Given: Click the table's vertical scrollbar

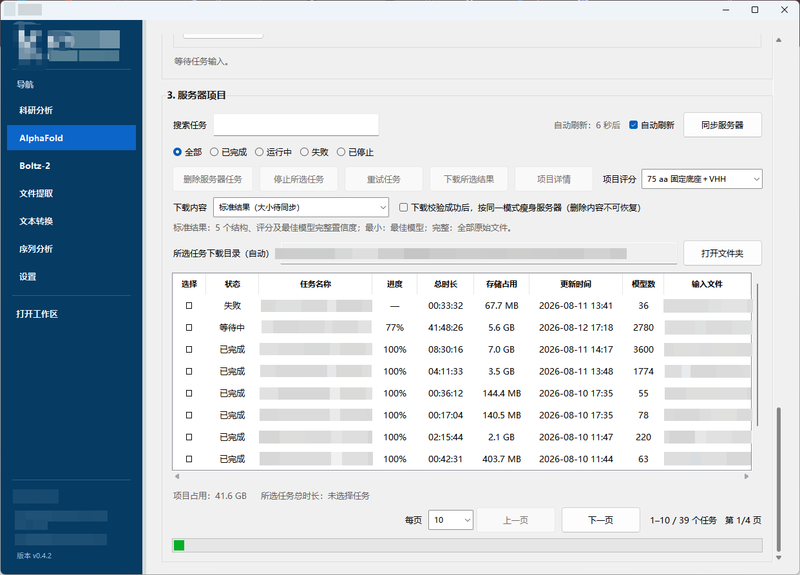Looking at the screenshot, I should coord(758,355).
